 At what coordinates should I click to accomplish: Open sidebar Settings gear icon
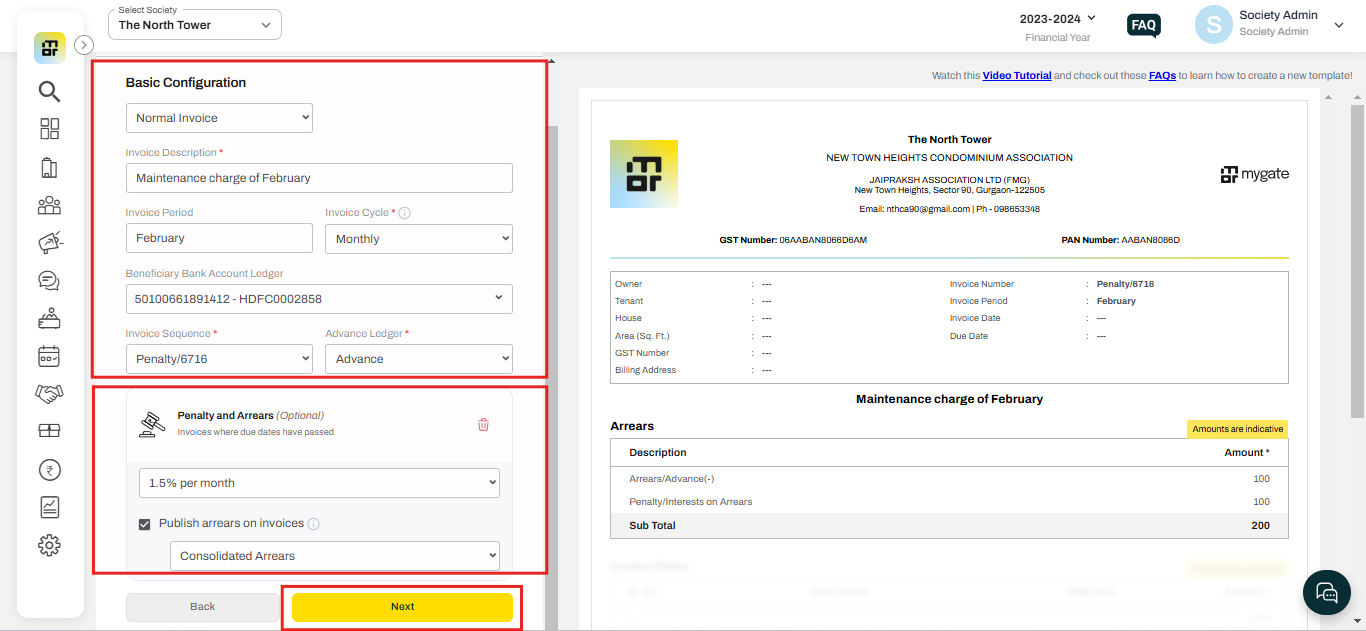coord(49,545)
